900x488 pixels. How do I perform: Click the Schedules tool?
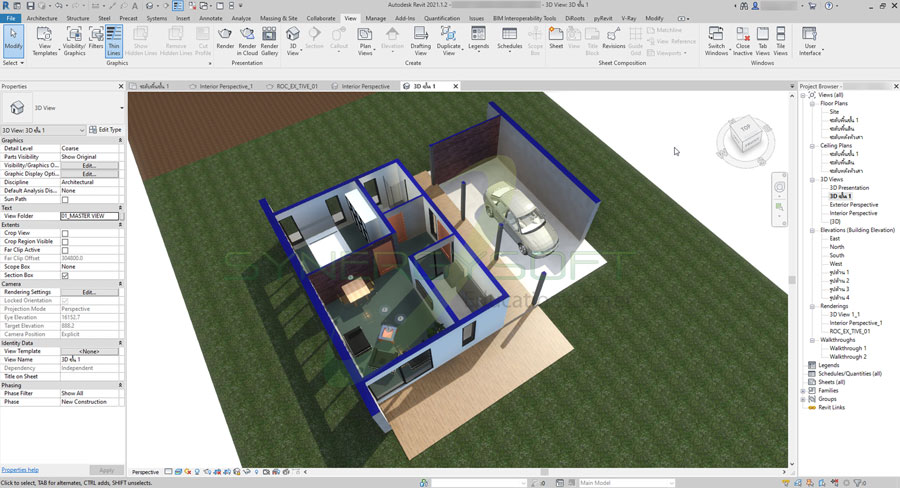click(510, 40)
